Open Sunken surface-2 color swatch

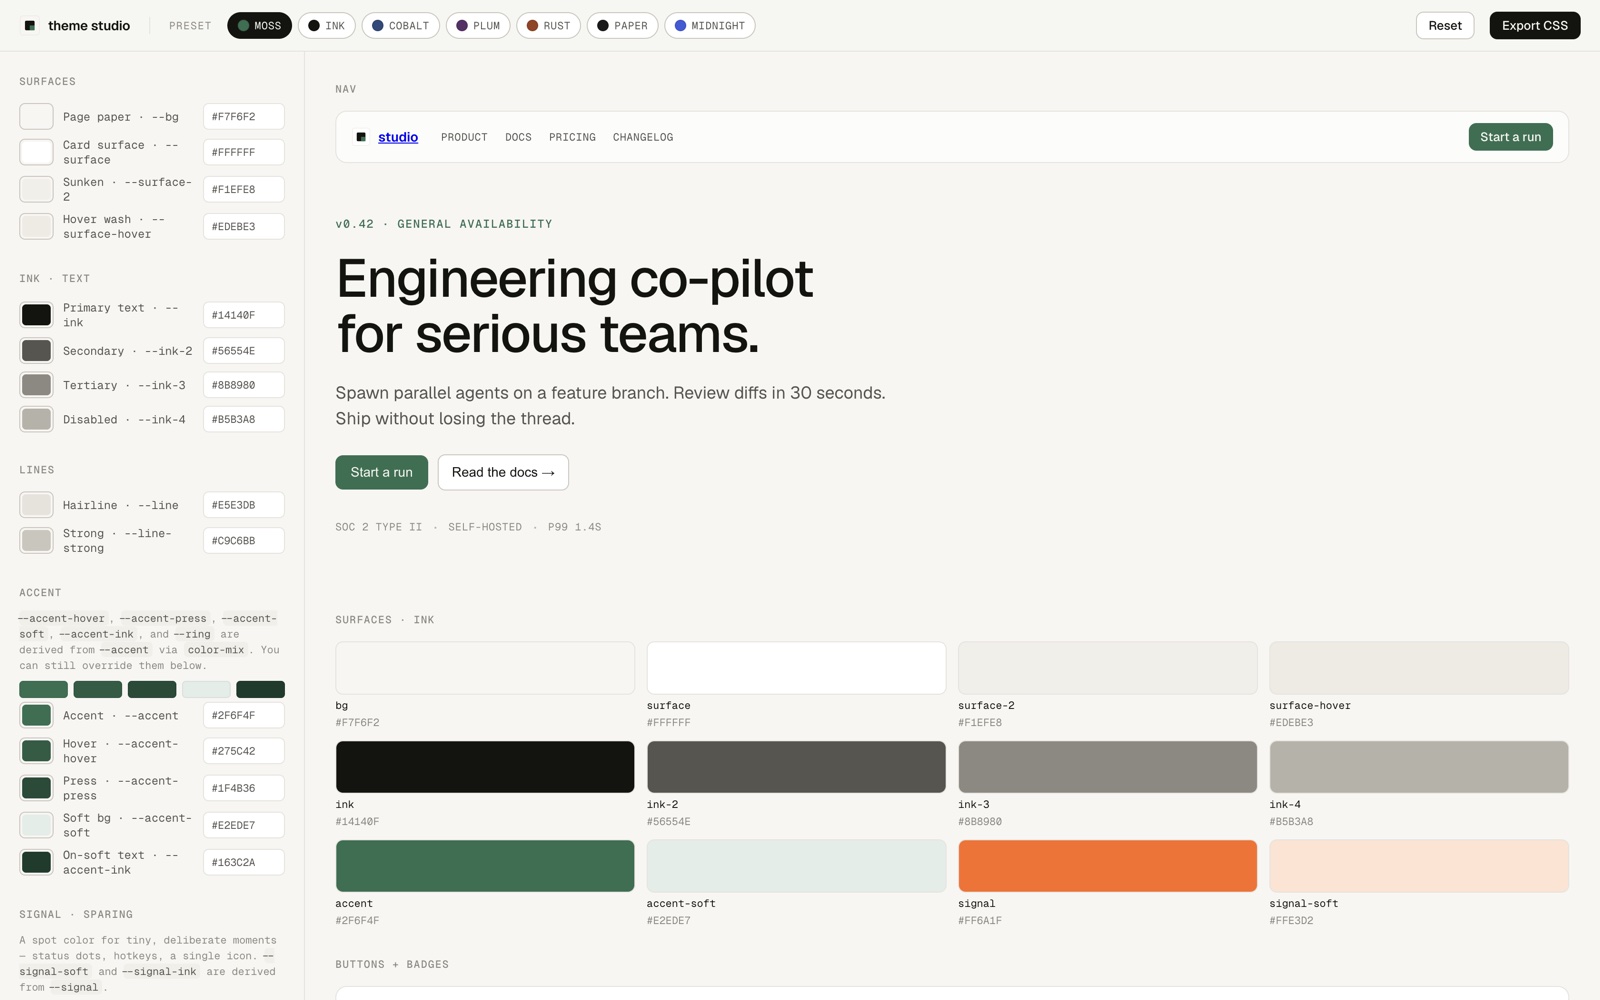[37, 189]
